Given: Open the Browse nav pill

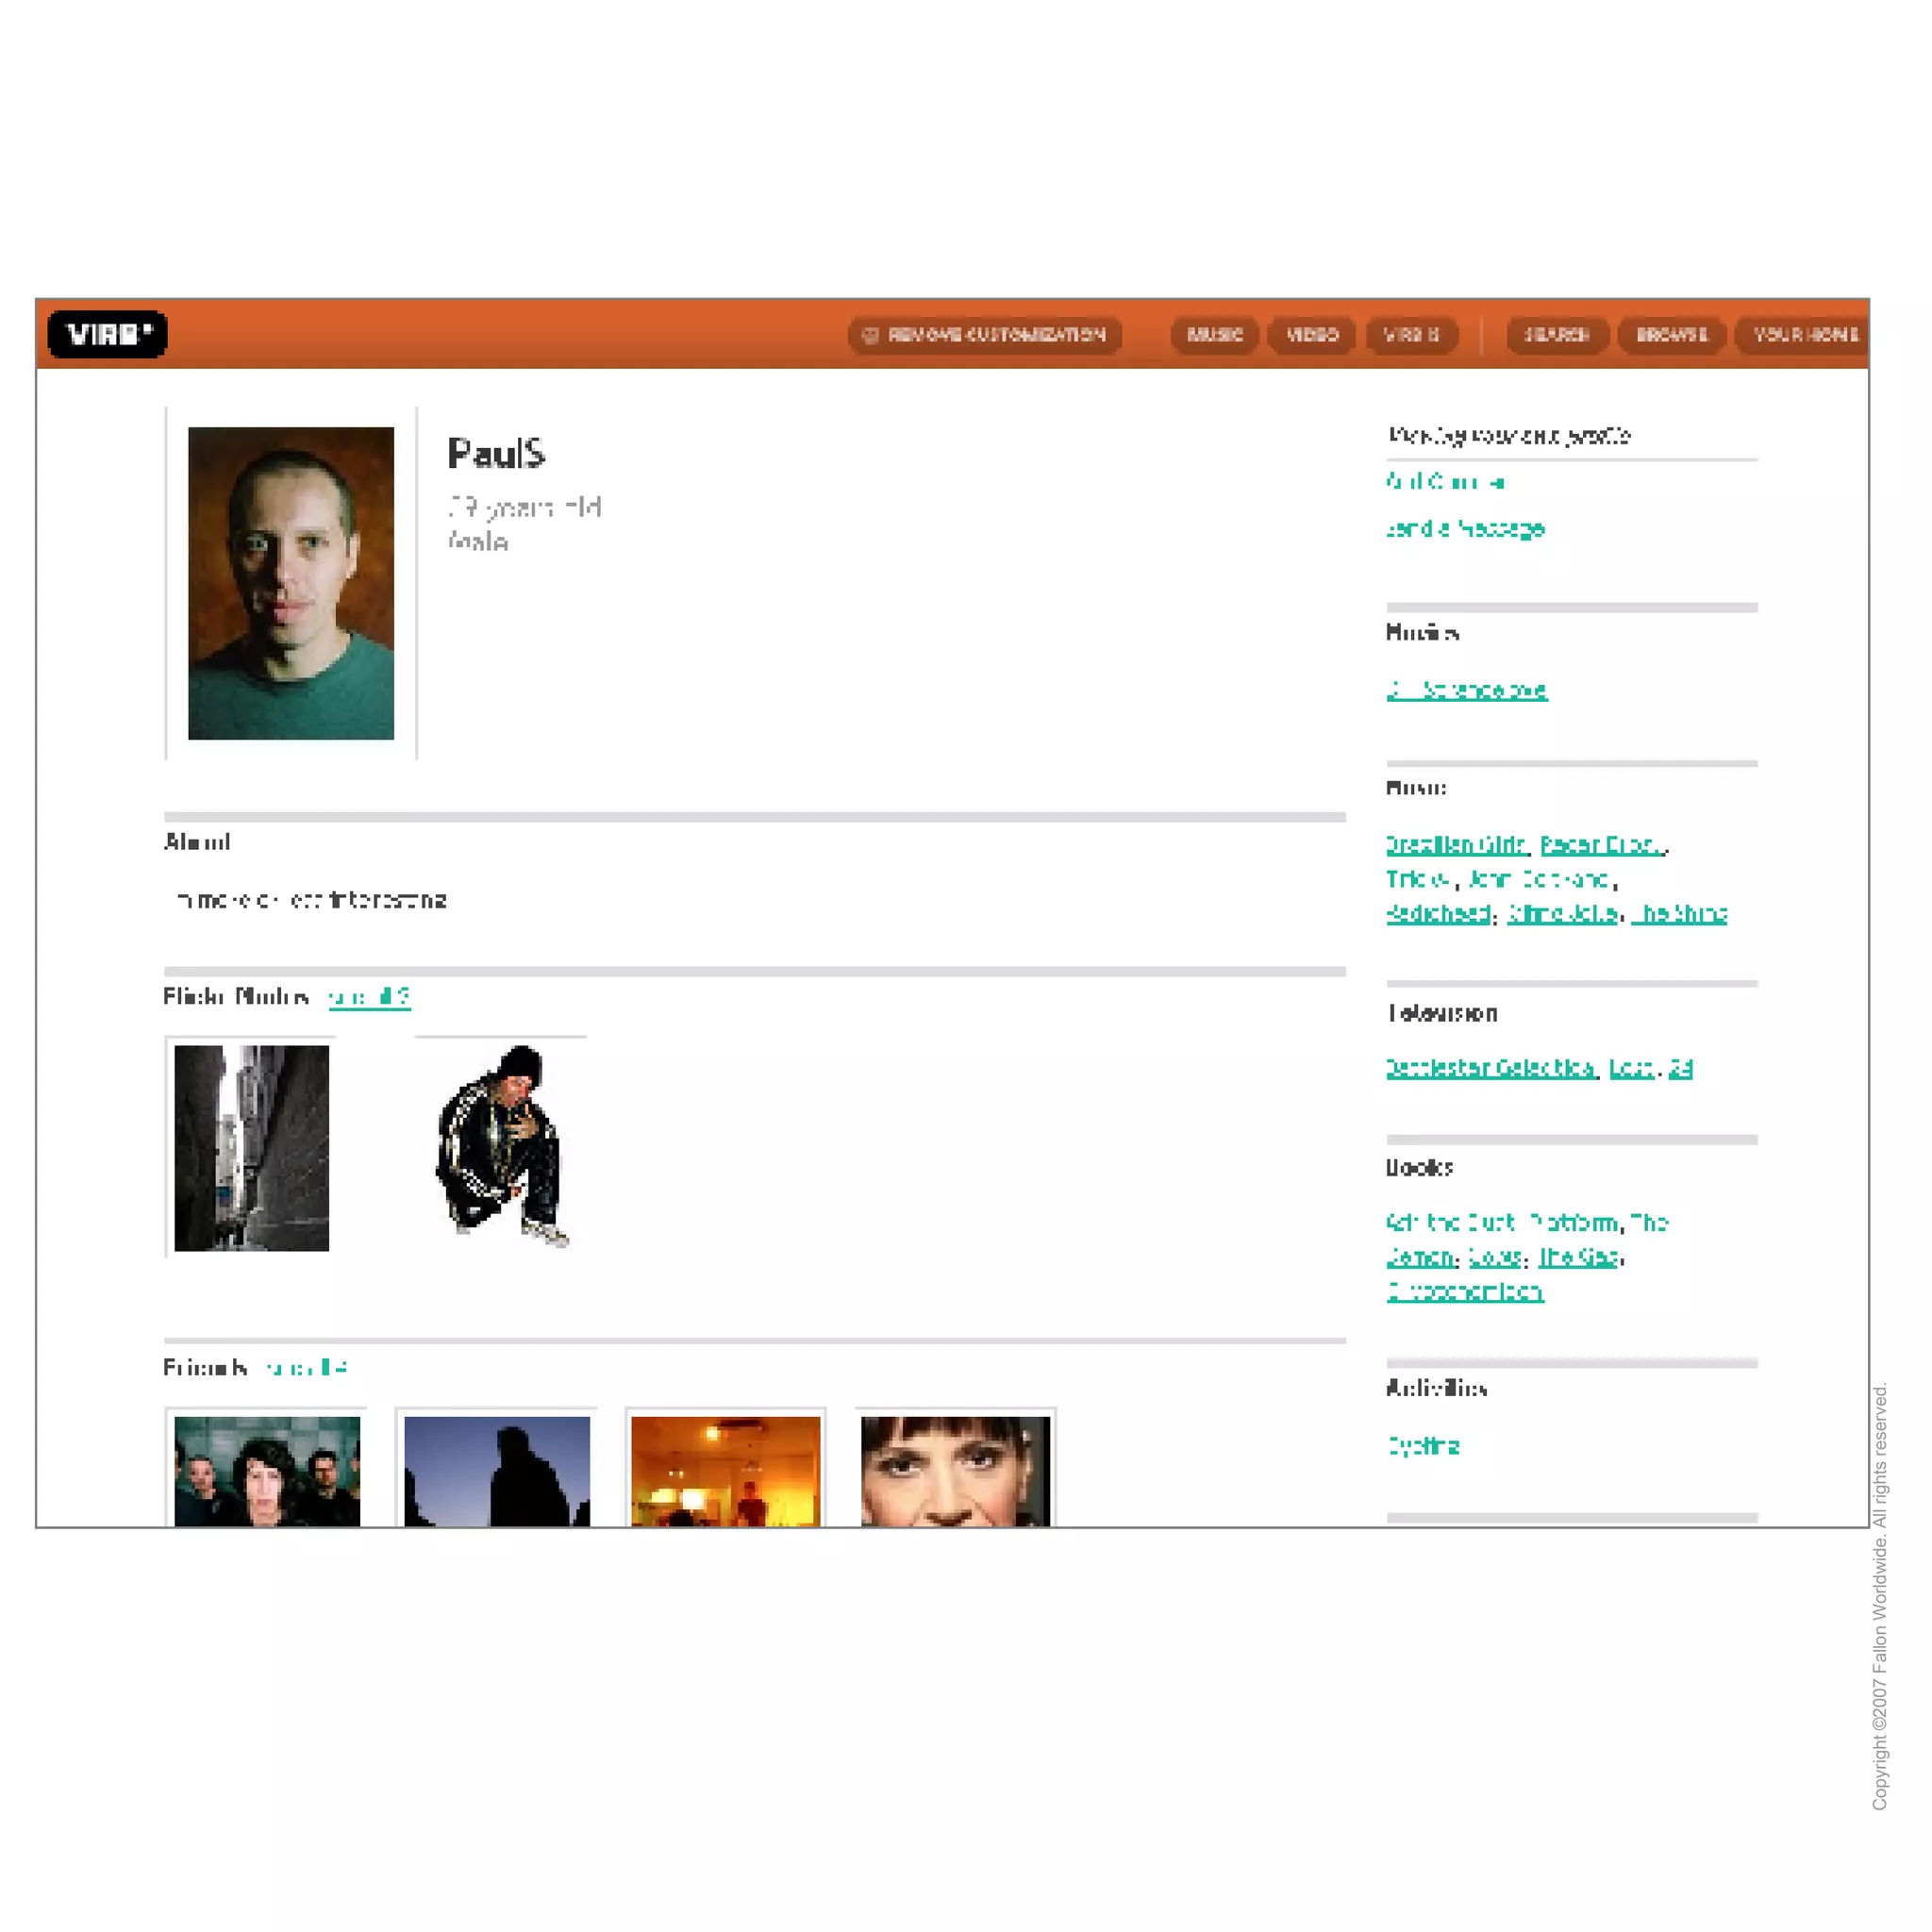Looking at the screenshot, I should [x=1672, y=335].
